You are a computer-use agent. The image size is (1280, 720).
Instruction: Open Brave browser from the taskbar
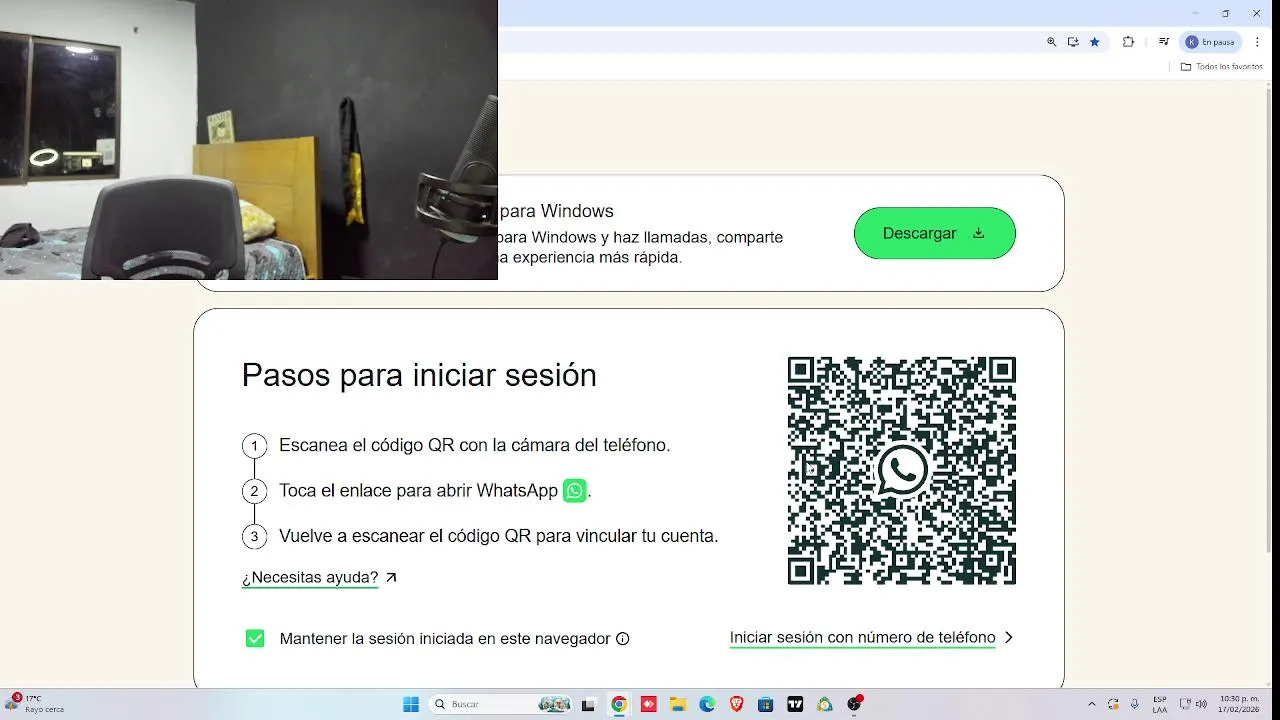736,704
